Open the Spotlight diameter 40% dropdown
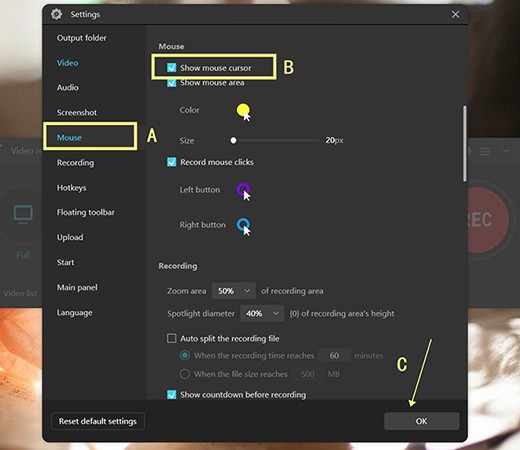 point(262,314)
